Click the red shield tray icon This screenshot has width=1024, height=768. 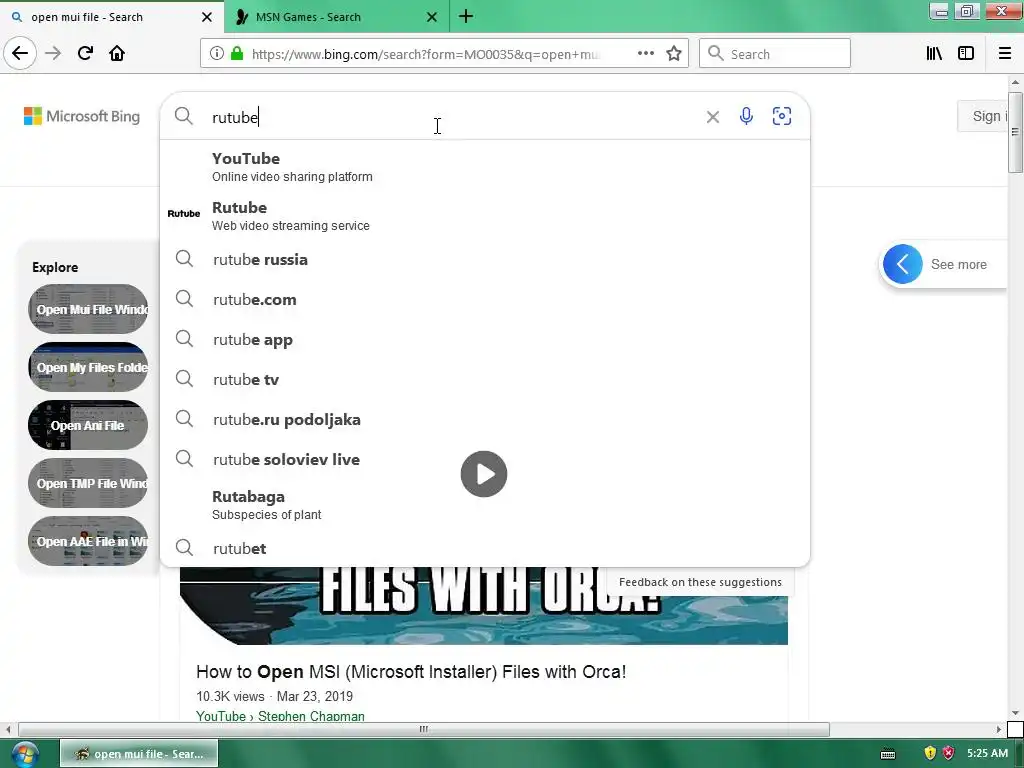tap(948, 754)
